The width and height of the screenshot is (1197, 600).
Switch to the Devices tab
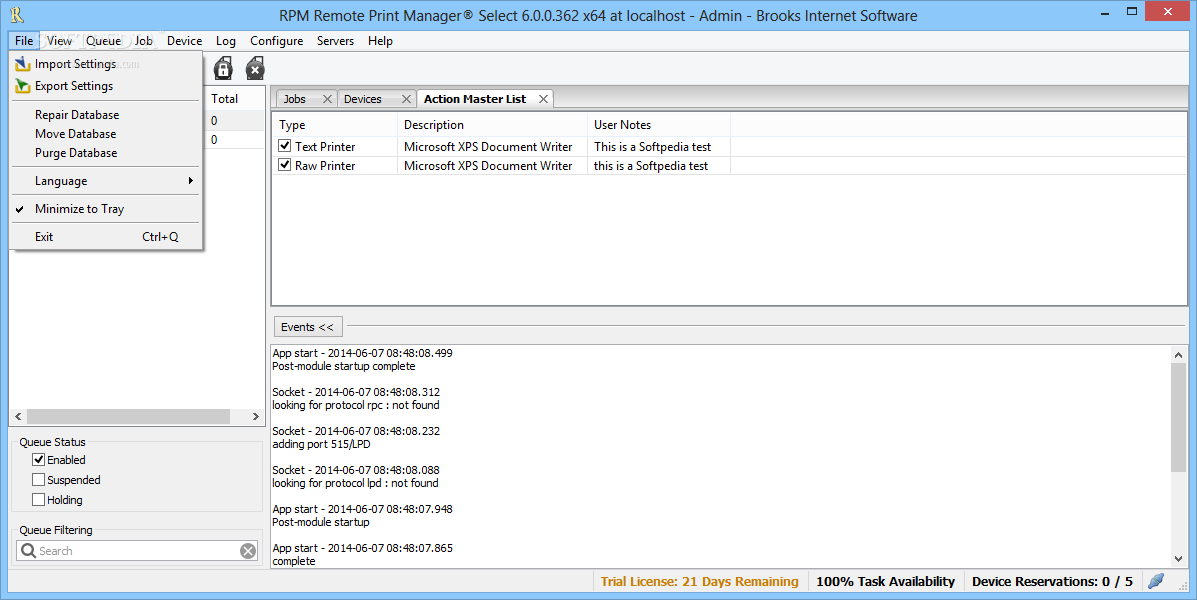(363, 99)
